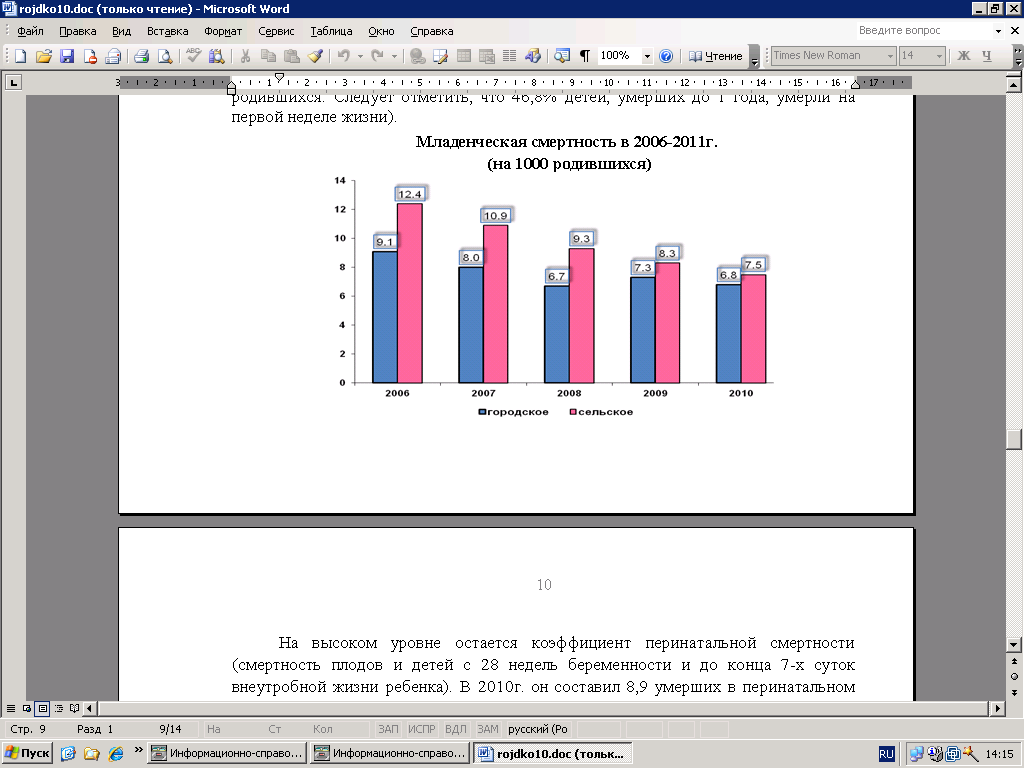The image size is (1024, 768).
Task: Toggle paragraph marks display
Action: click(585, 56)
